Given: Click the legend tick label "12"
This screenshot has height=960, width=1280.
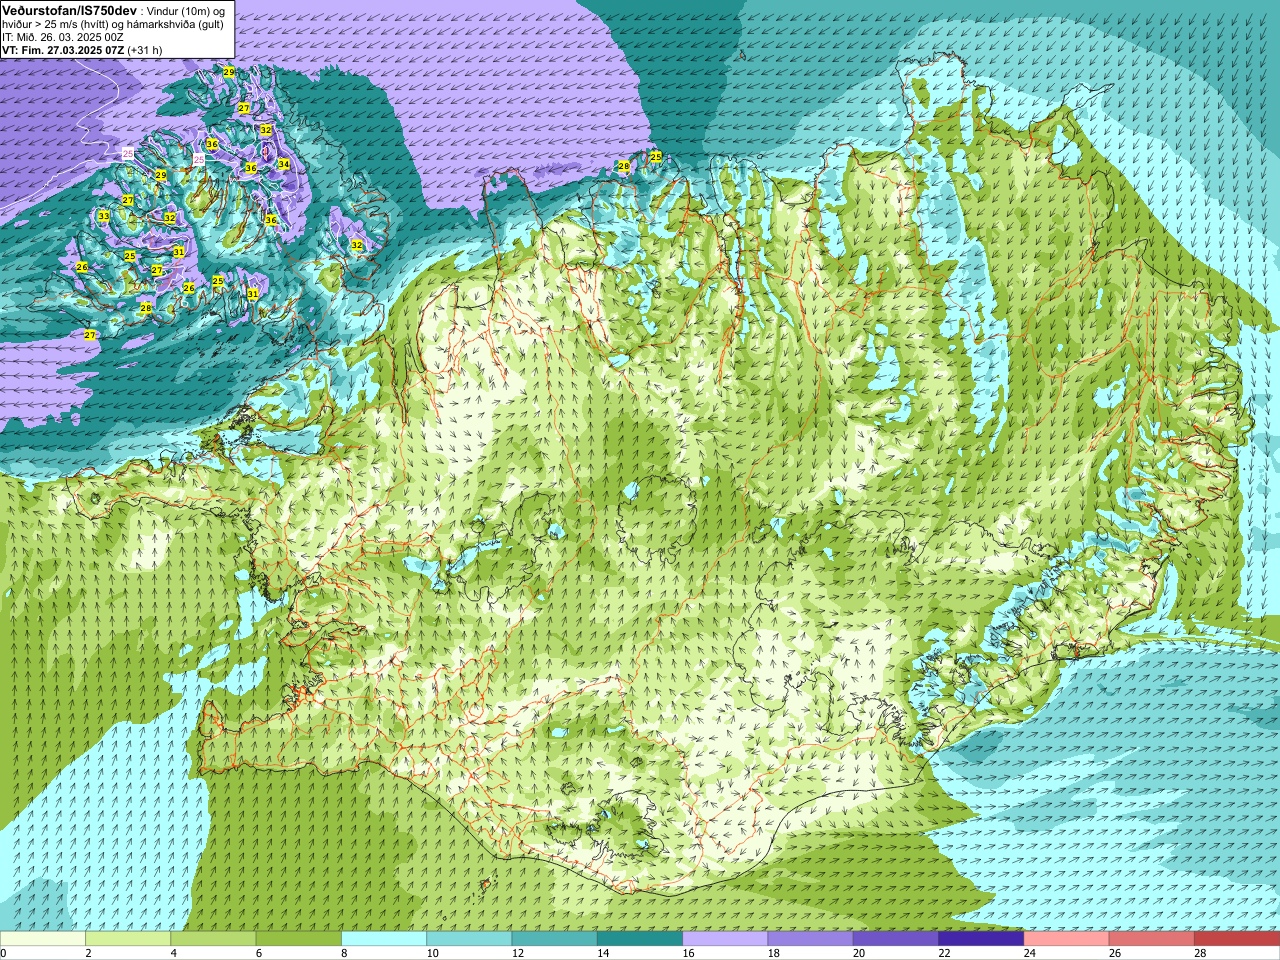Looking at the screenshot, I should pyautogui.click(x=517, y=953).
